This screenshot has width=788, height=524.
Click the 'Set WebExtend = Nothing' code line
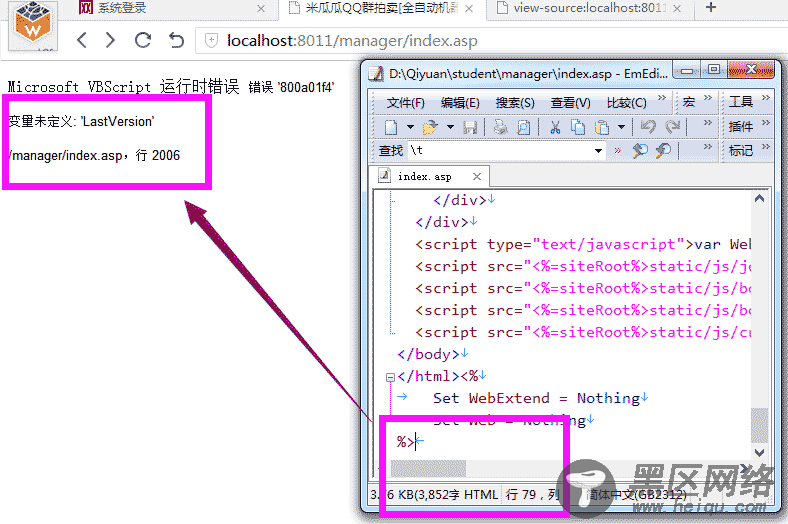(x=536, y=398)
